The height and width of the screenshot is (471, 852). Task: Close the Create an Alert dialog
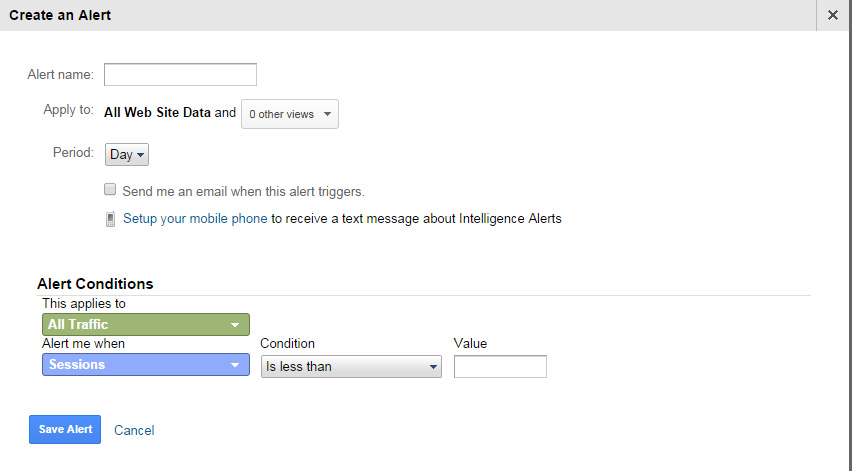(x=833, y=15)
